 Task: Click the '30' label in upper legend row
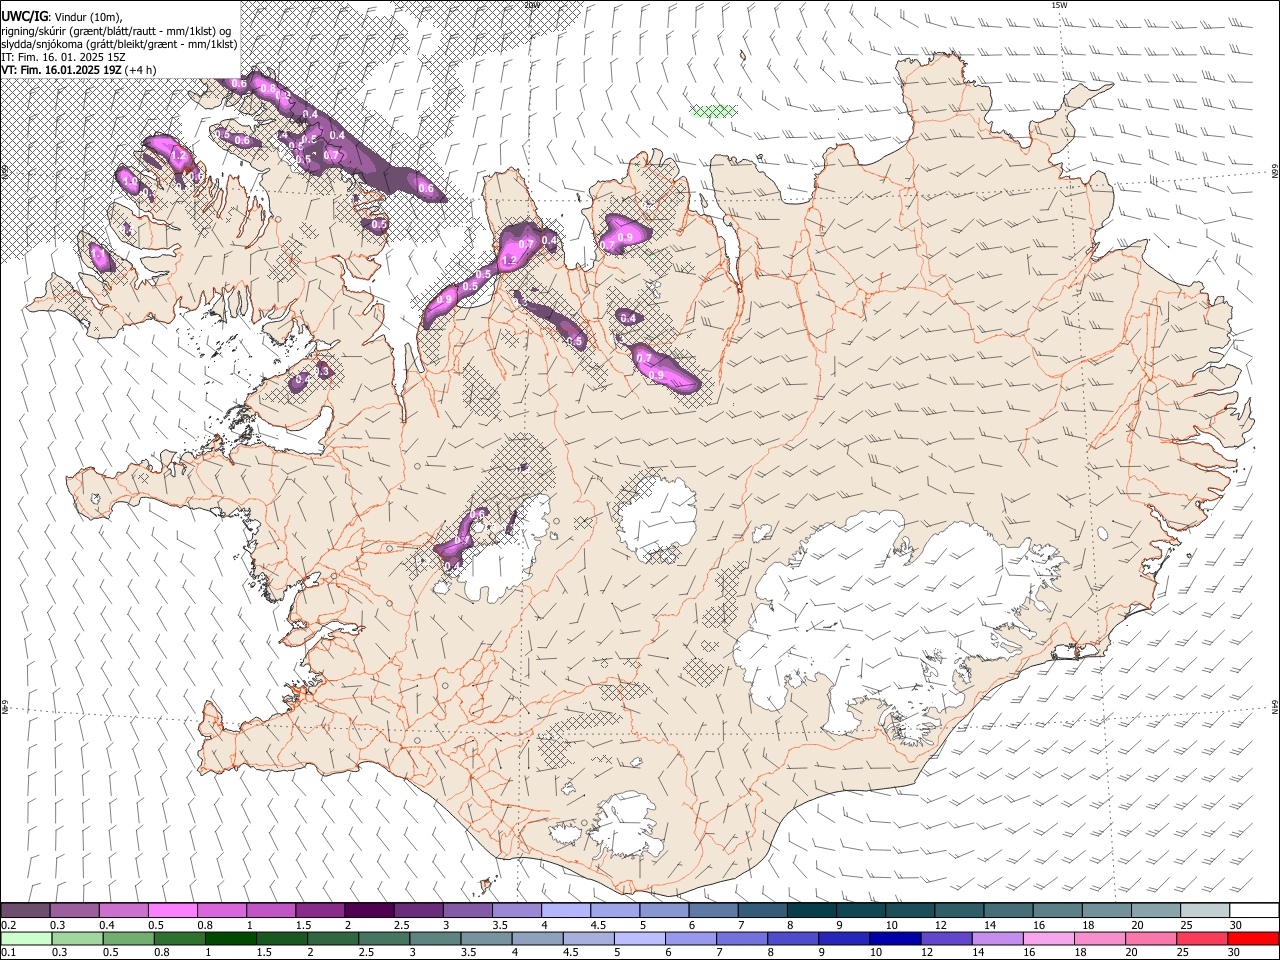(x=1236, y=925)
